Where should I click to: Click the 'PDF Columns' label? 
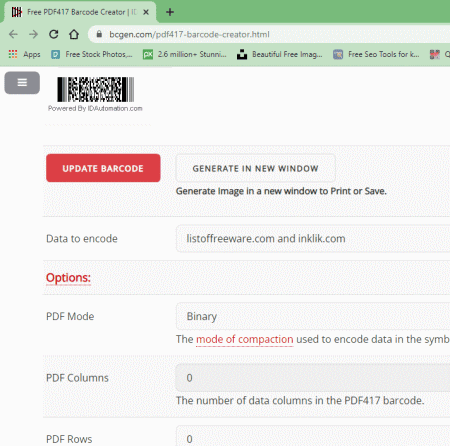(77, 378)
